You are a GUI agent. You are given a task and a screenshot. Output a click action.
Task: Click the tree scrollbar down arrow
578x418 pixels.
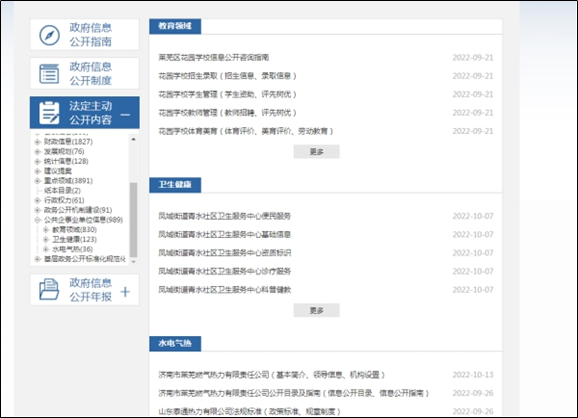[x=133, y=262]
